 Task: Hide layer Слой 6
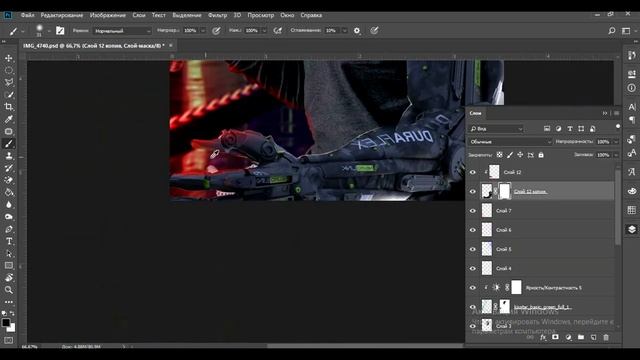[x=473, y=230]
